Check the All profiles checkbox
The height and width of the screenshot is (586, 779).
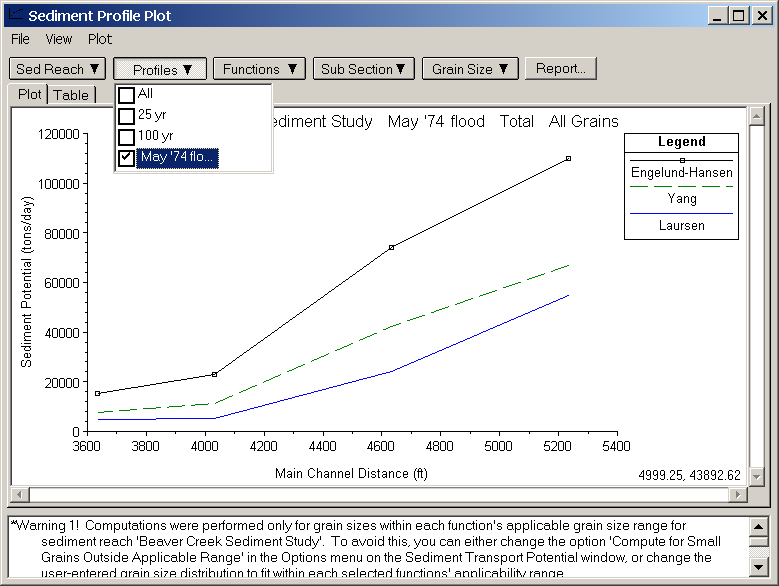point(127,94)
